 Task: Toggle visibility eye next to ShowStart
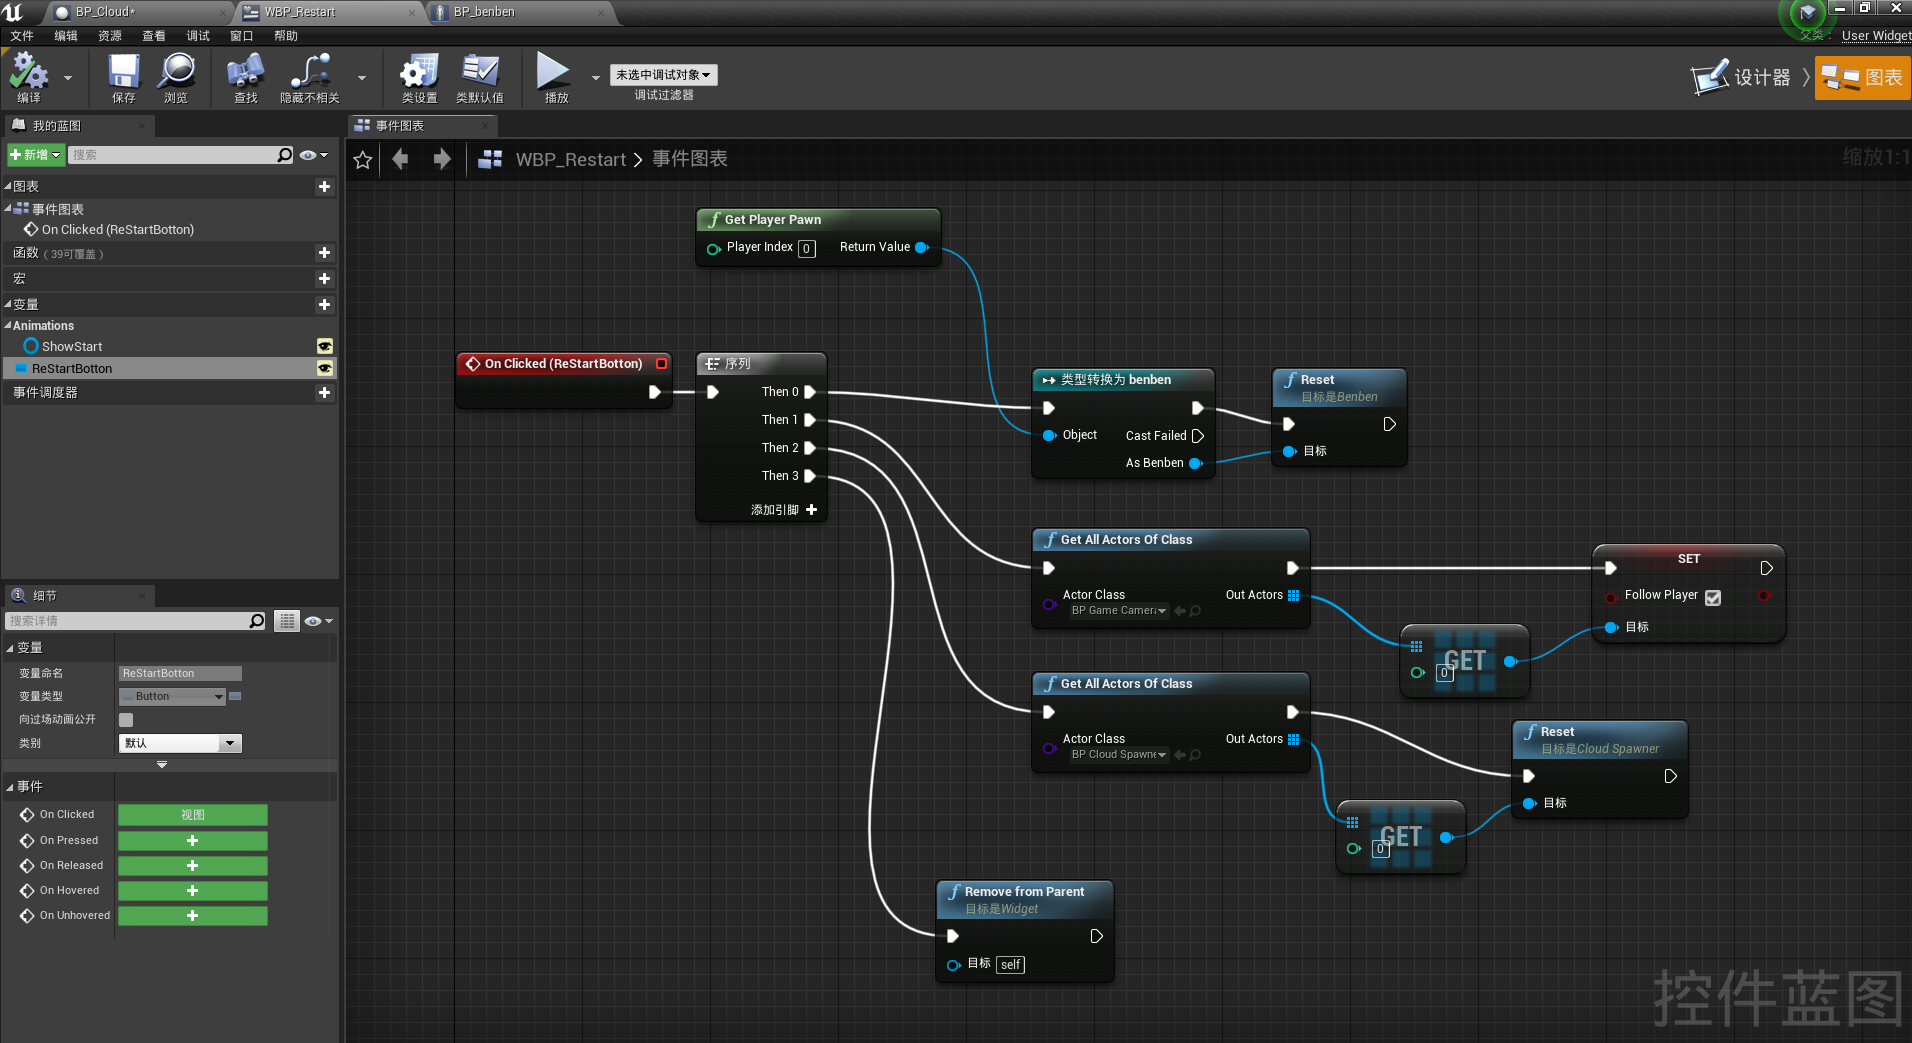324,346
